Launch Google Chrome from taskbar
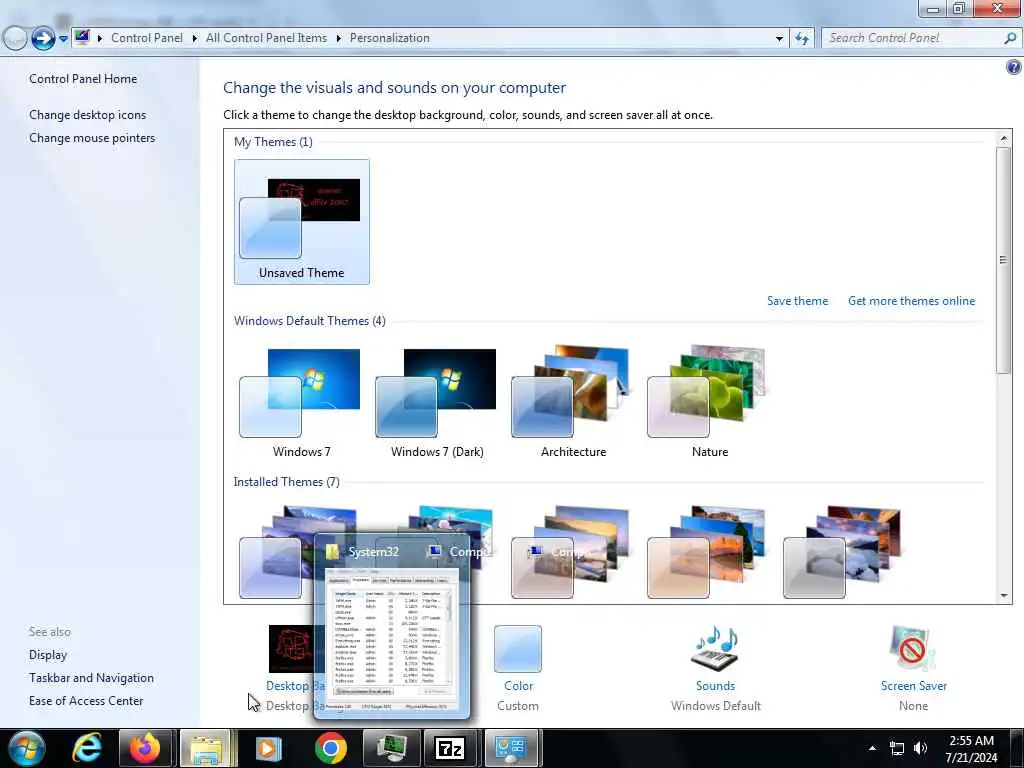Viewport: 1024px width, 768px height. click(330, 748)
